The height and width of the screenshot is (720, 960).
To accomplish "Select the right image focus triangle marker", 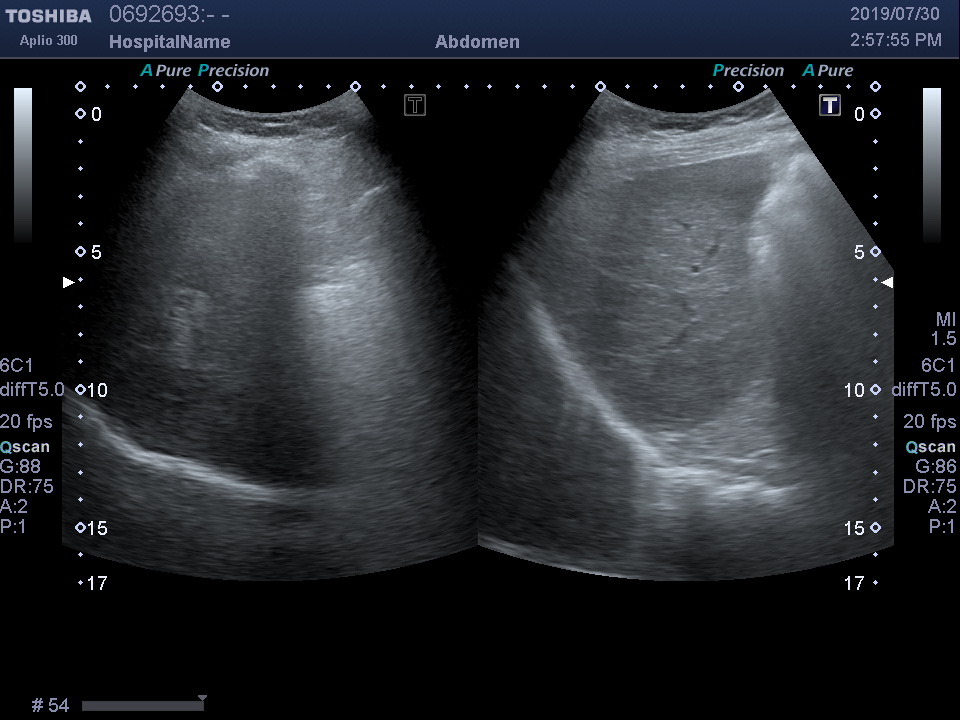I will point(887,282).
